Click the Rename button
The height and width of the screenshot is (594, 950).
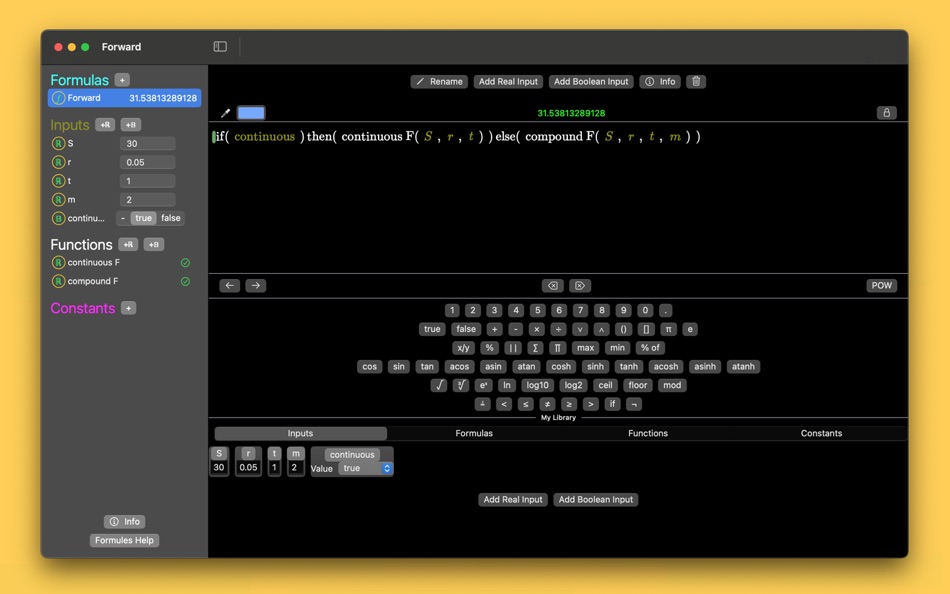pyautogui.click(x=439, y=81)
